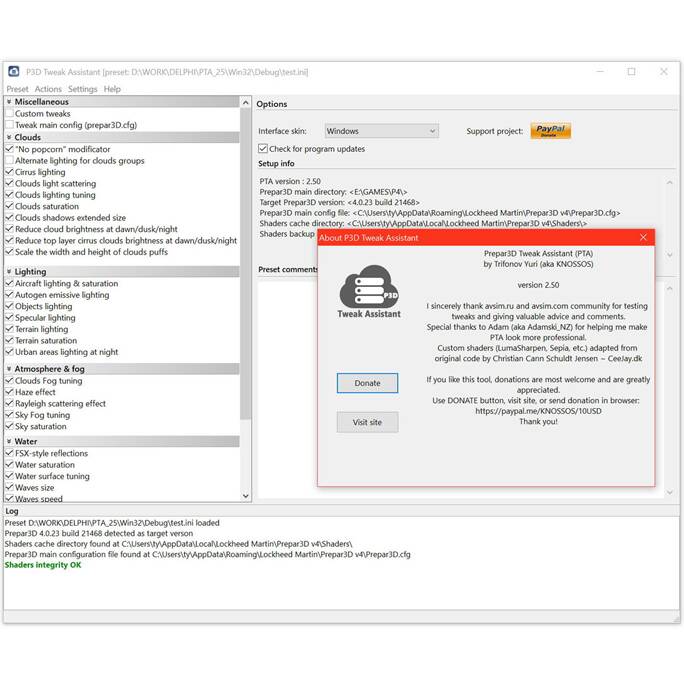The width and height of the screenshot is (684, 684).
Task: Toggle Rayleigh scattering effect
Action: [x=10, y=404]
